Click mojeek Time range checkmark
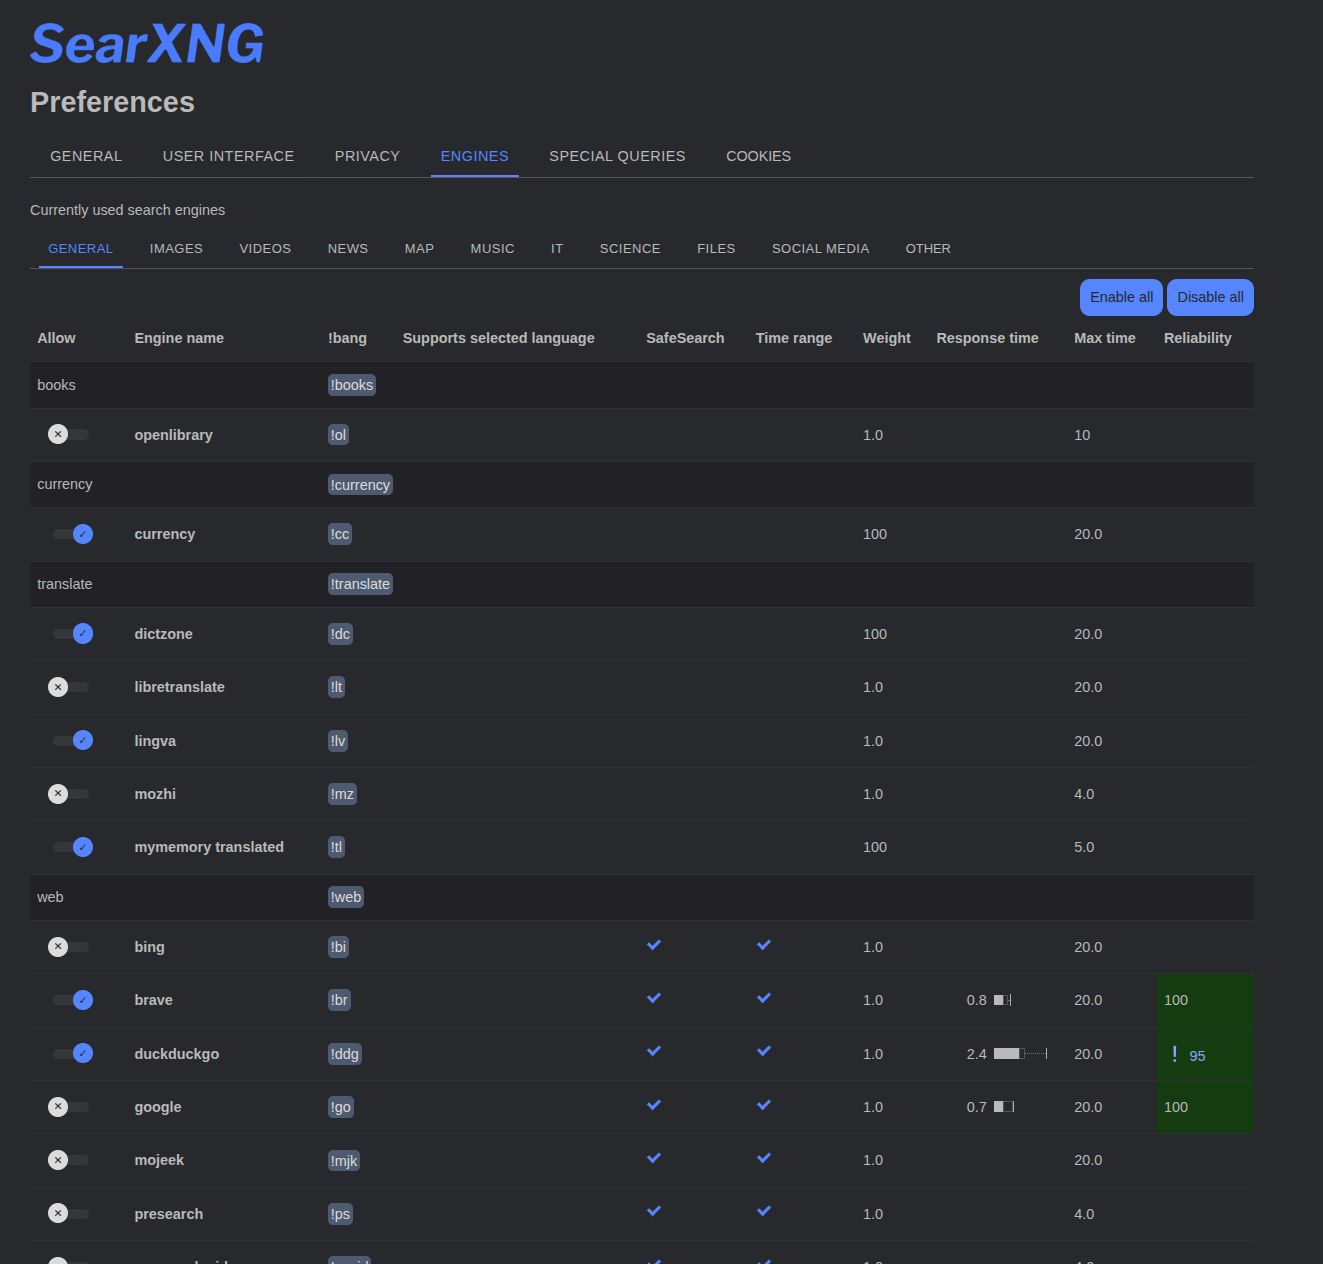 764,1158
